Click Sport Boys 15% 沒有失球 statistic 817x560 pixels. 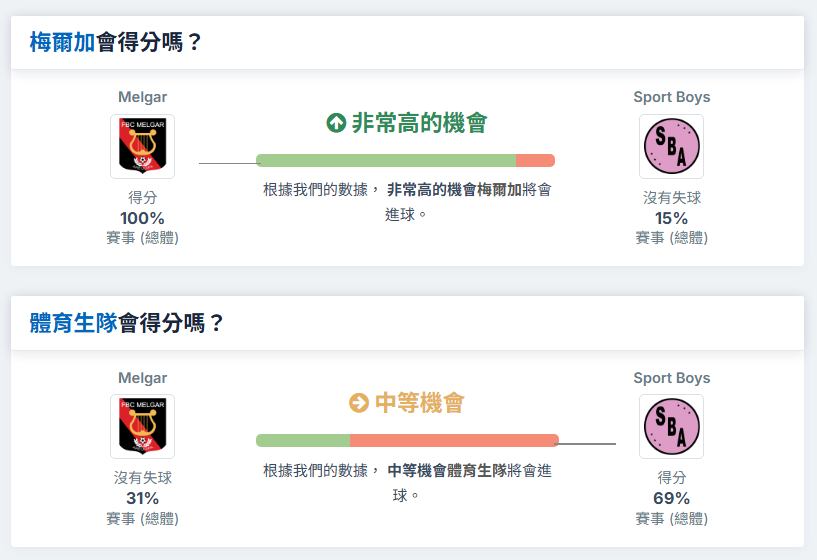pos(672,218)
